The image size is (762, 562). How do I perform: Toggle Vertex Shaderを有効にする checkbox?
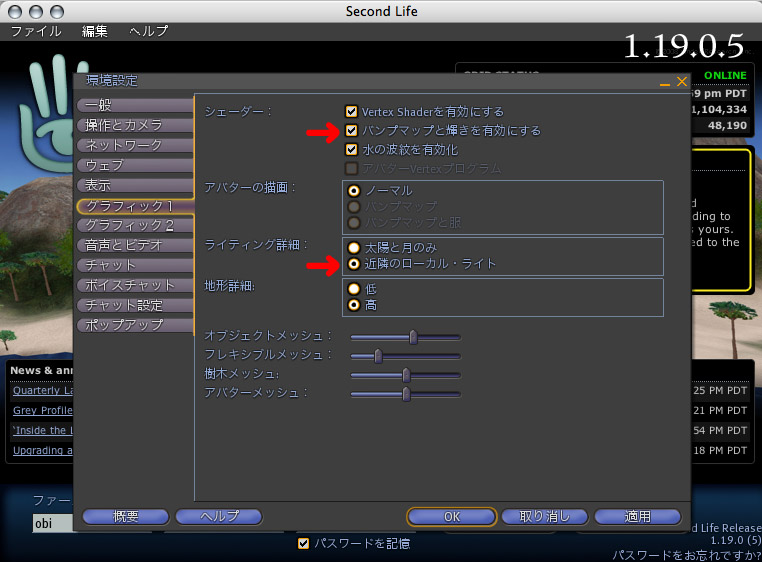(x=351, y=111)
